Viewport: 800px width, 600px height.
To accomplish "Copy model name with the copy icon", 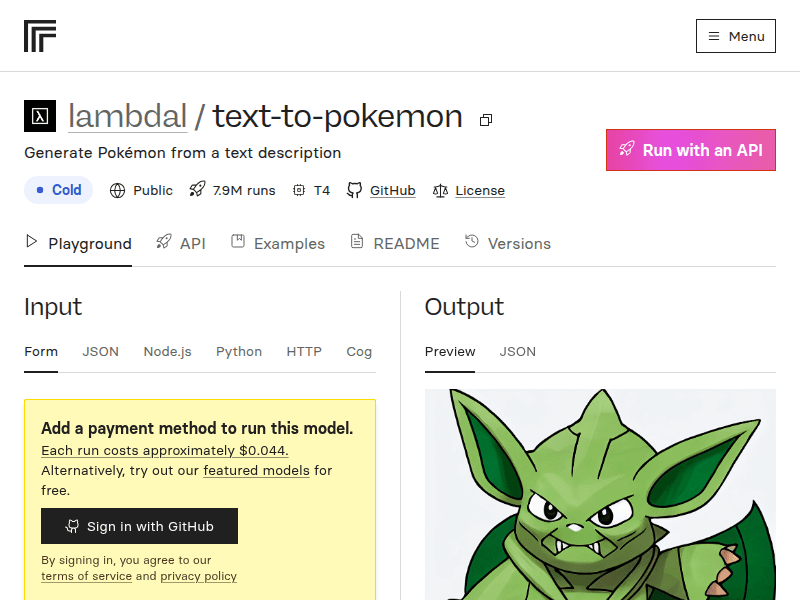I will [486, 120].
